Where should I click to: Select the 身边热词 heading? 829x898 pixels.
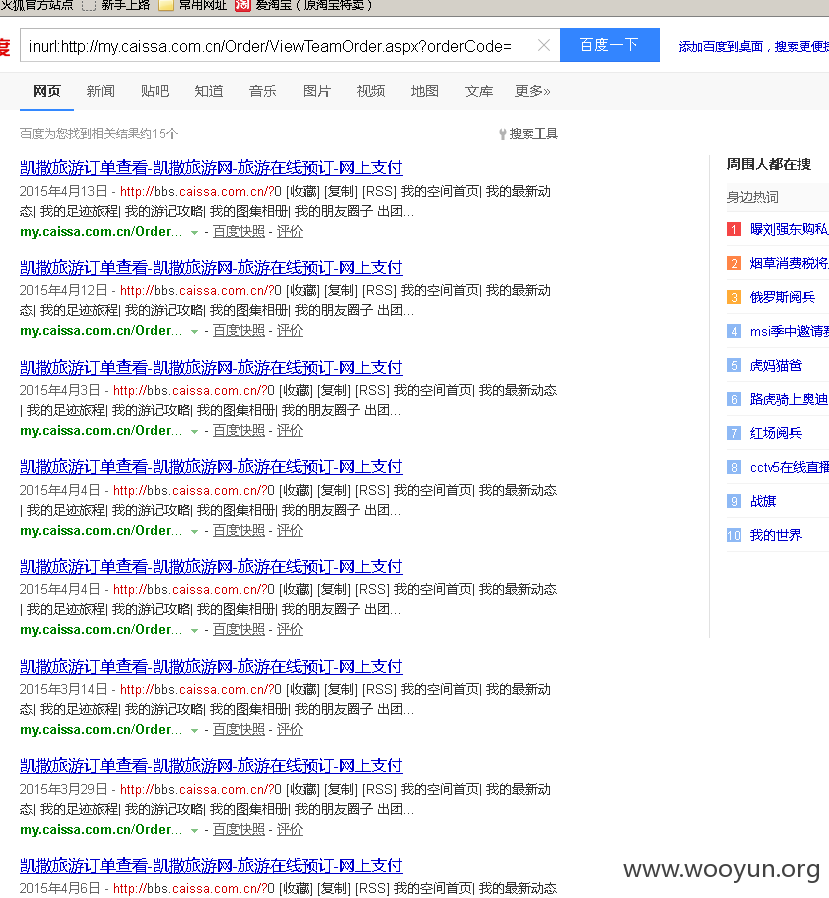pyautogui.click(x=752, y=198)
